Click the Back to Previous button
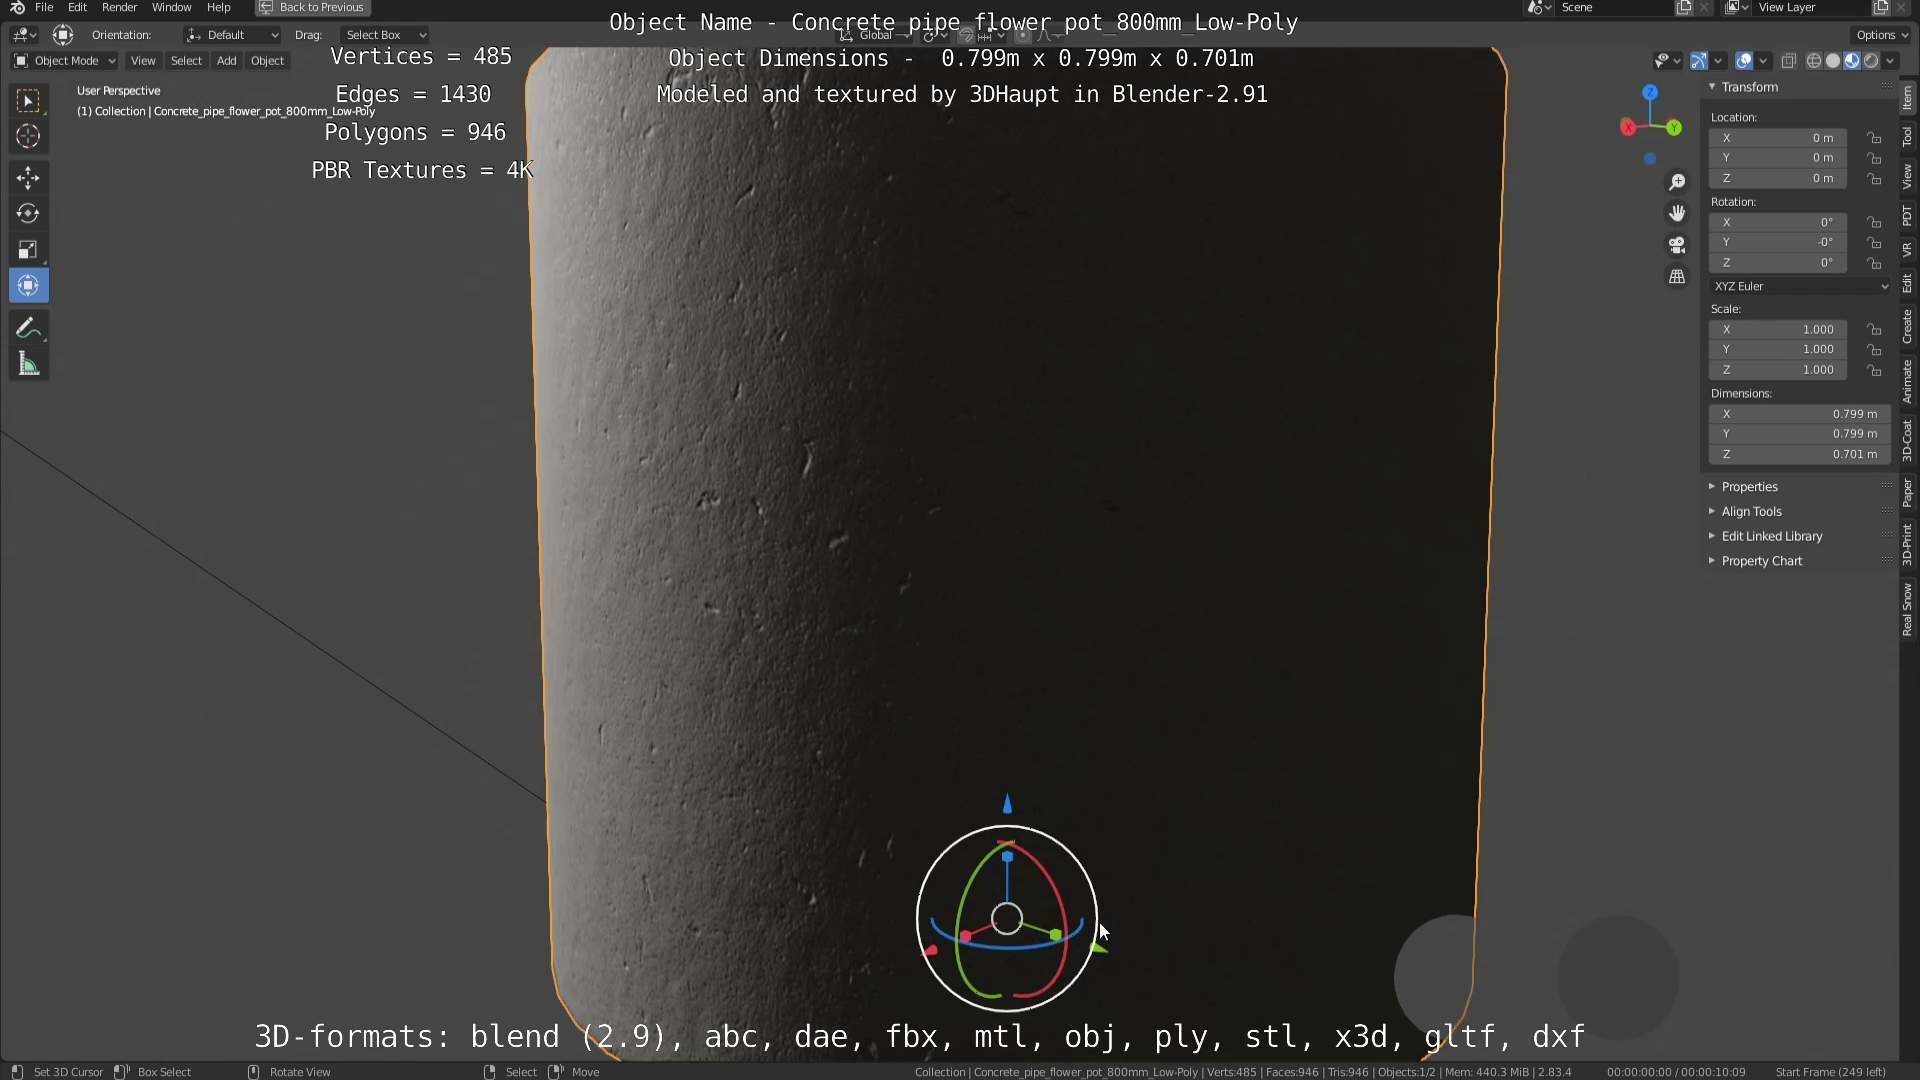The width and height of the screenshot is (1920, 1080). (x=312, y=7)
